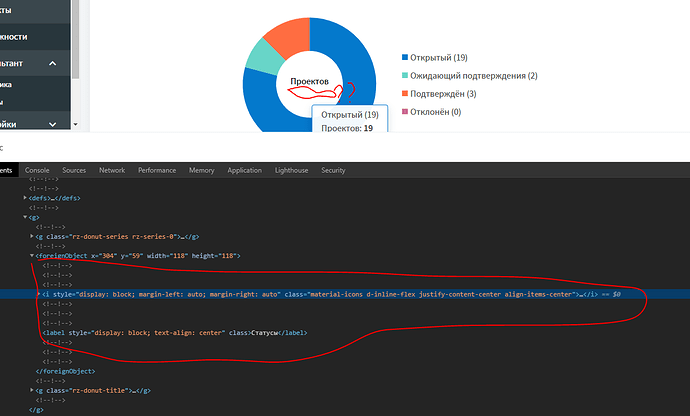Click the Открытый (19) legend label

click(439, 58)
